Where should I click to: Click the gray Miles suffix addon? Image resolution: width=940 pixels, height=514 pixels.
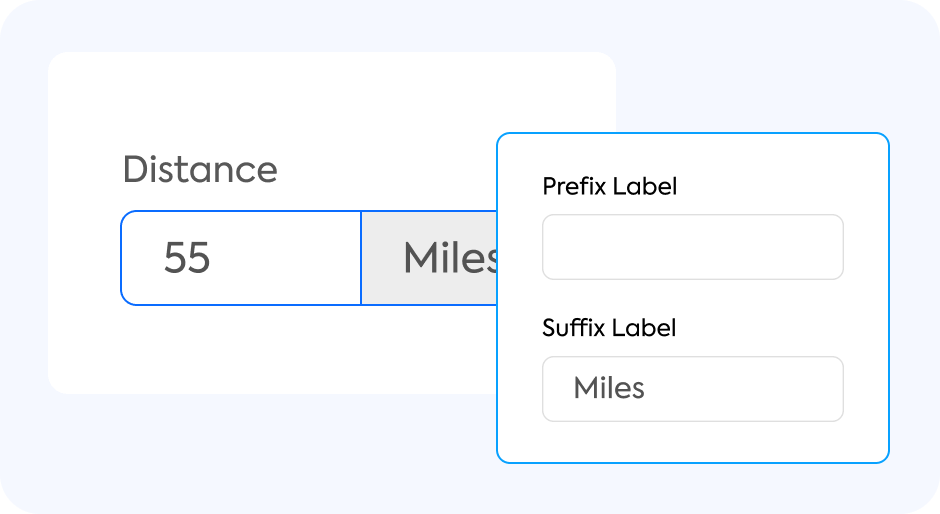tap(430, 258)
